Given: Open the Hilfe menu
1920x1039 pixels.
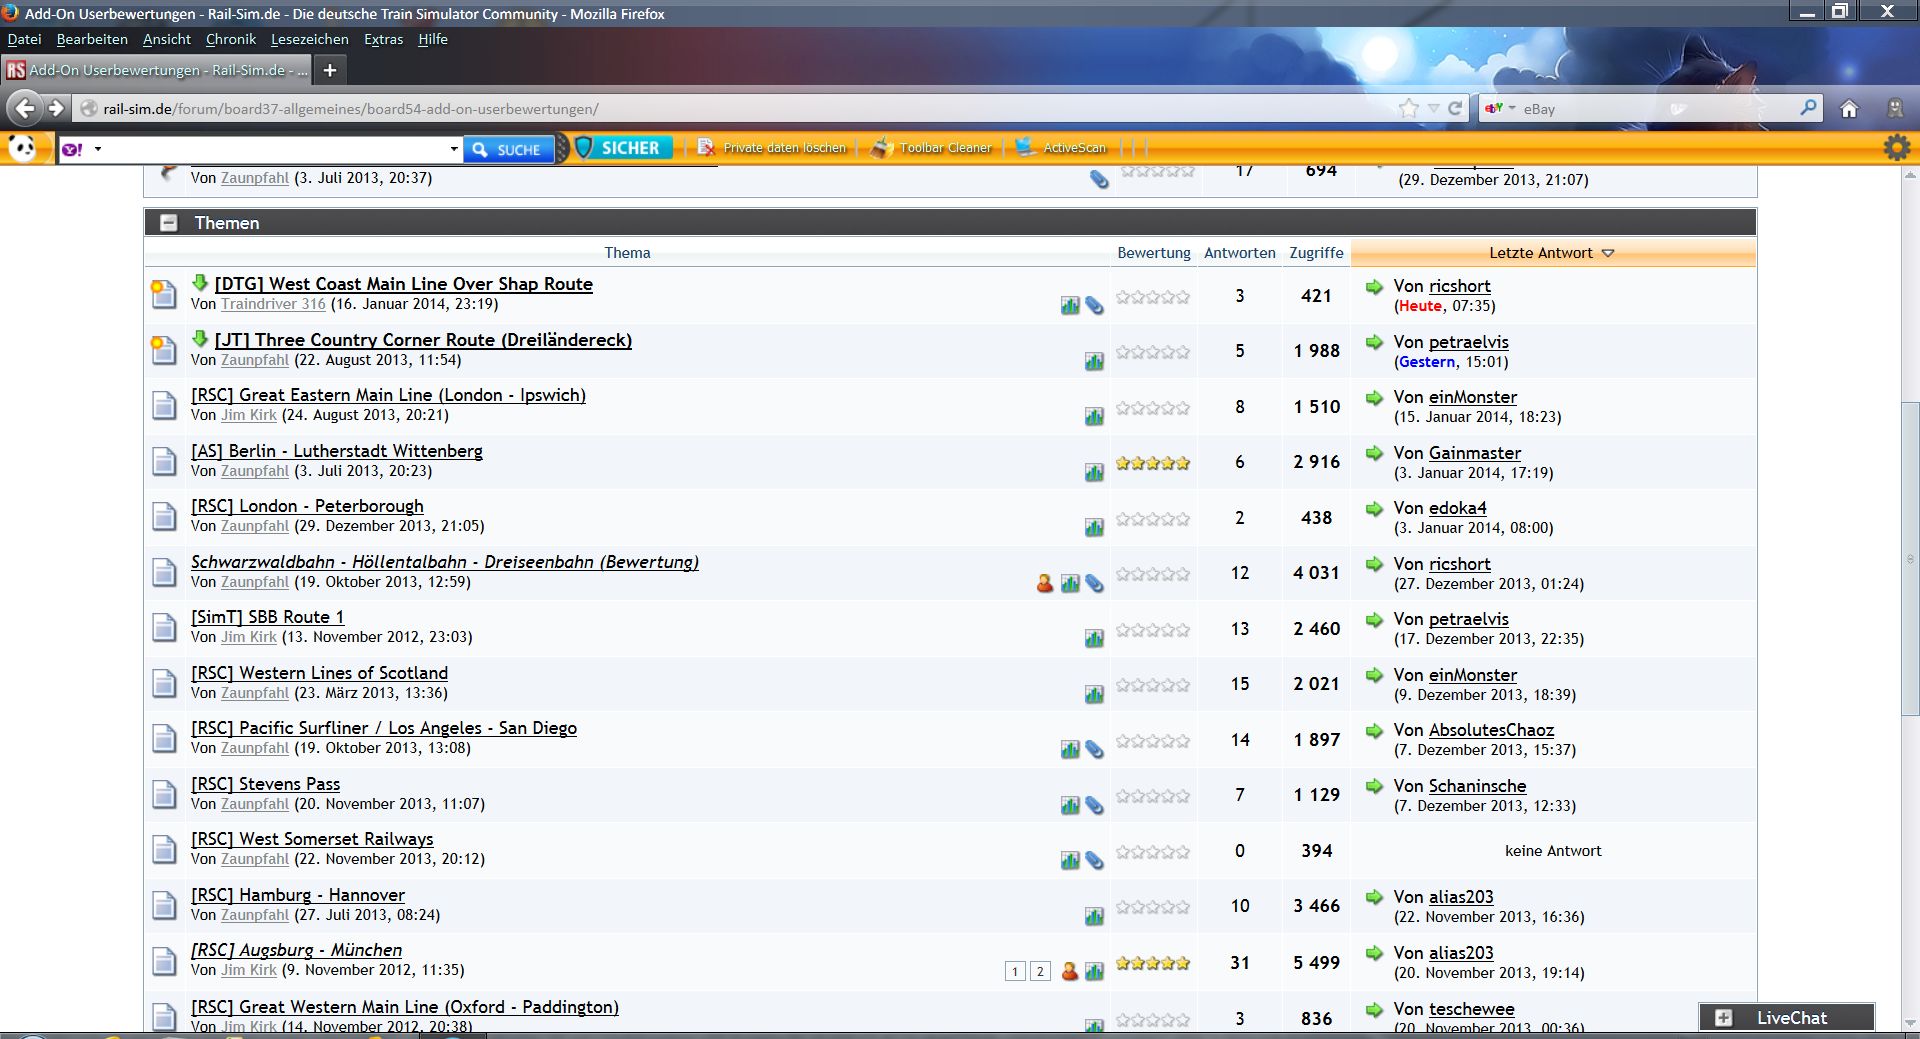Looking at the screenshot, I should coord(433,39).
